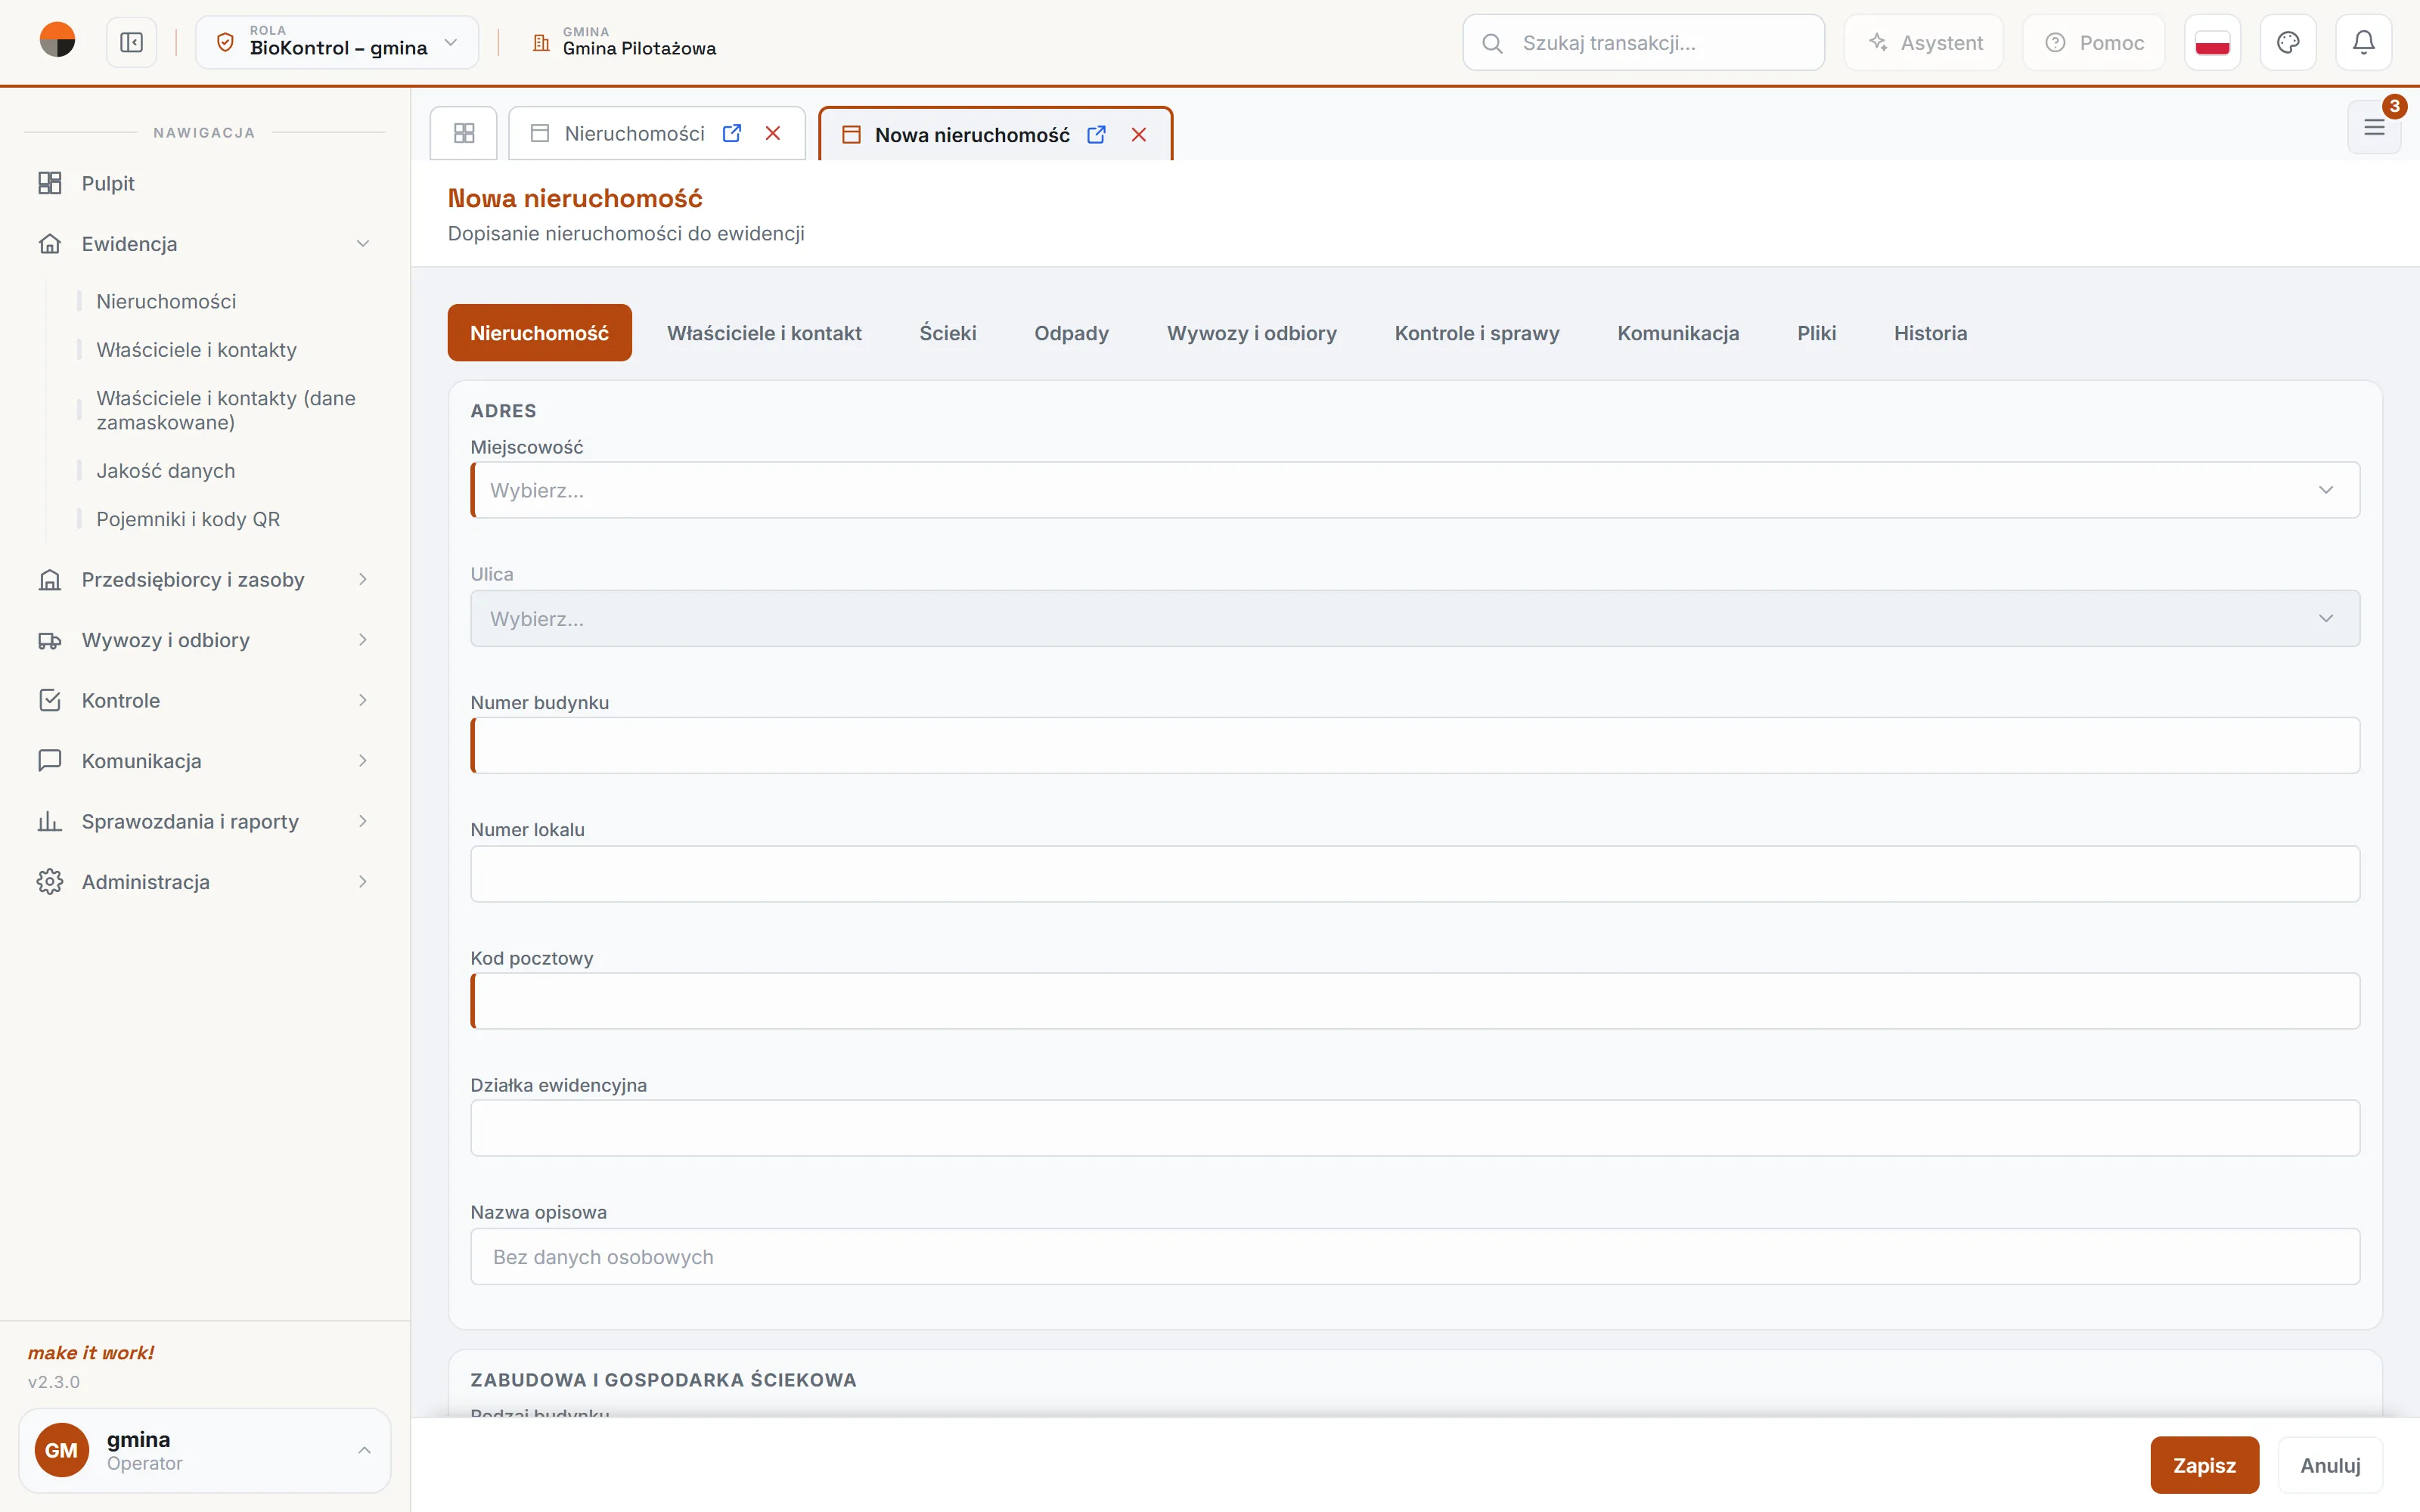Image resolution: width=2420 pixels, height=1512 pixels.
Task: Open the notifications bell
Action: click(2363, 43)
